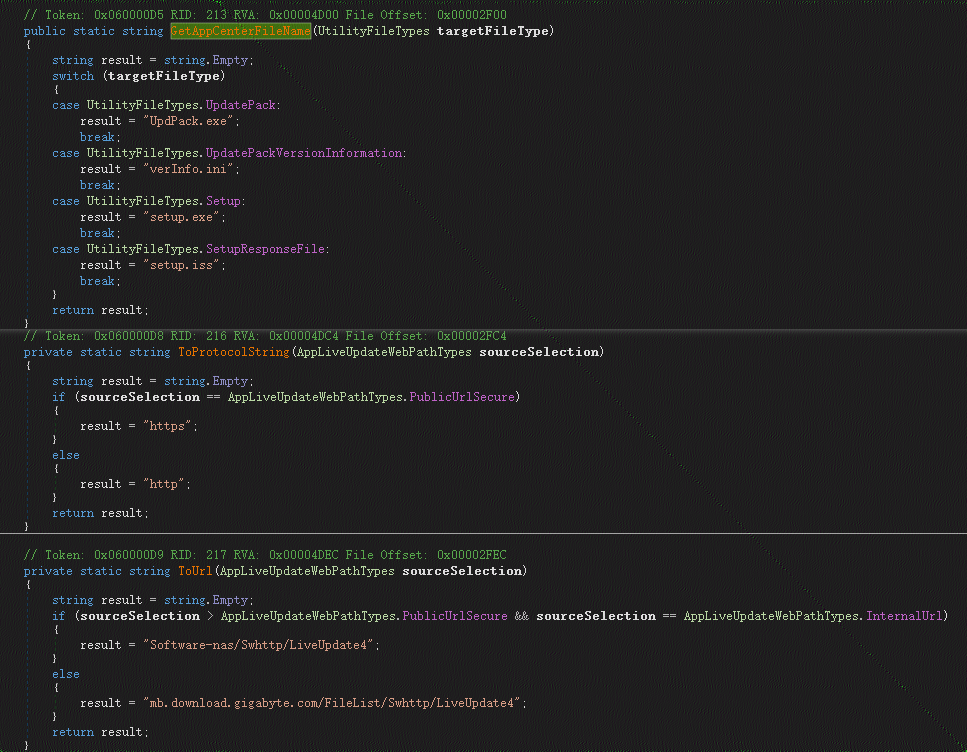Click the "setup.iss" string literal
Screen dimensions: 967x752
pyautogui.click(x=181, y=265)
